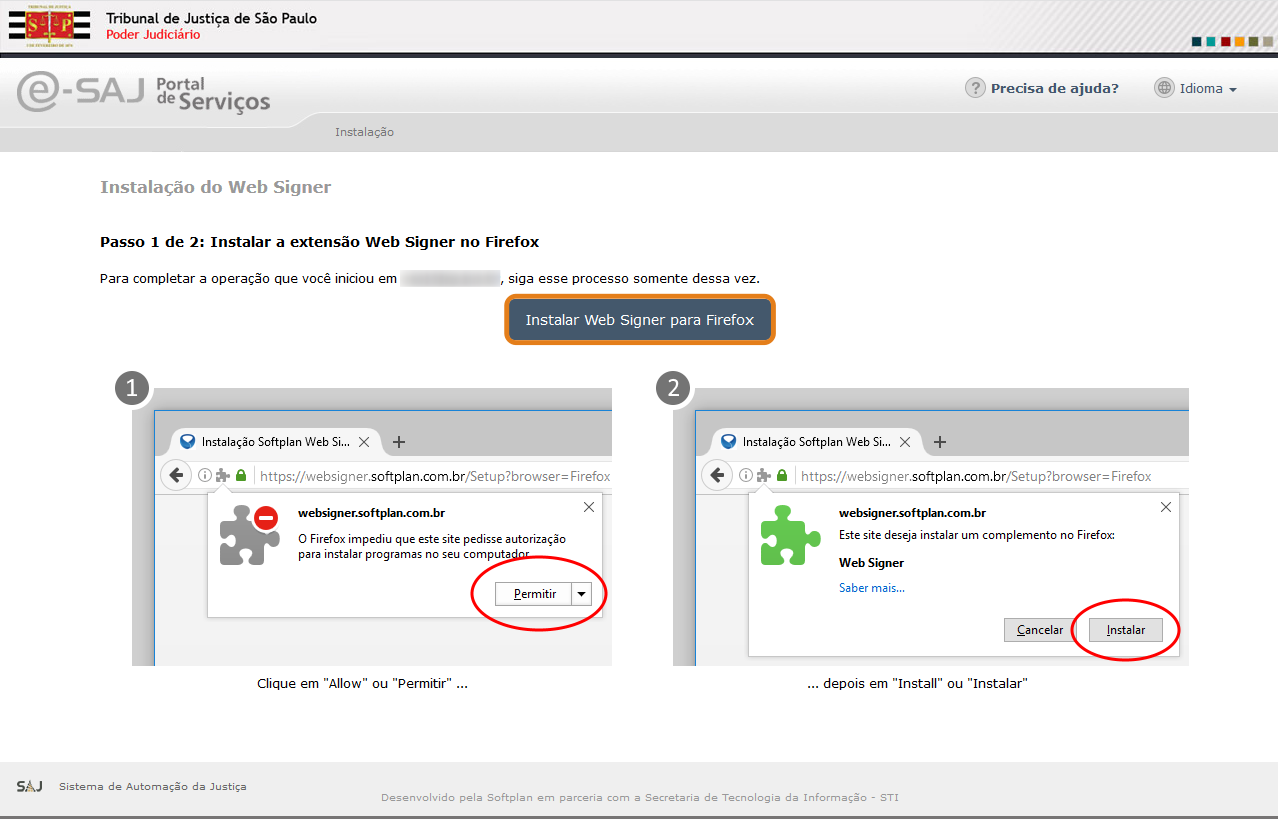Screen dimensions: 1278x820
Task: Pick the dark red color square
Action: [x=1226, y=42]
